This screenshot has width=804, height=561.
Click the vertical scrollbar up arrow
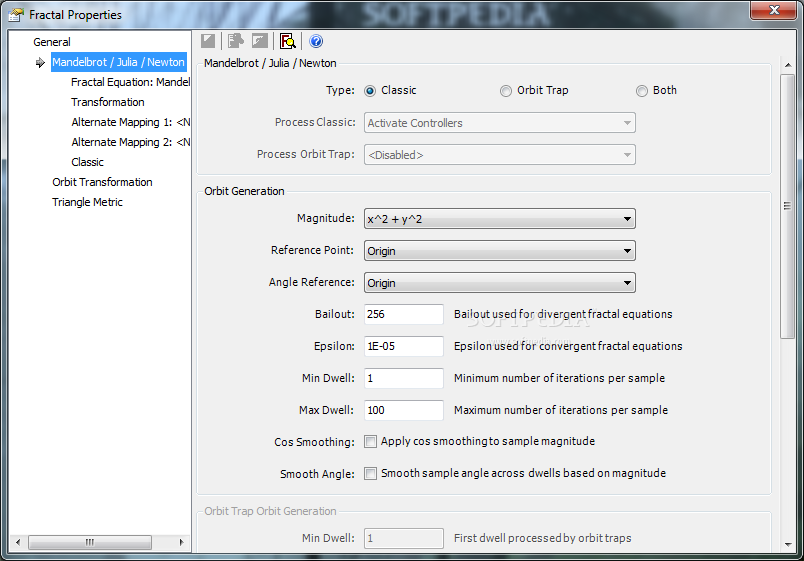point(788,65)
